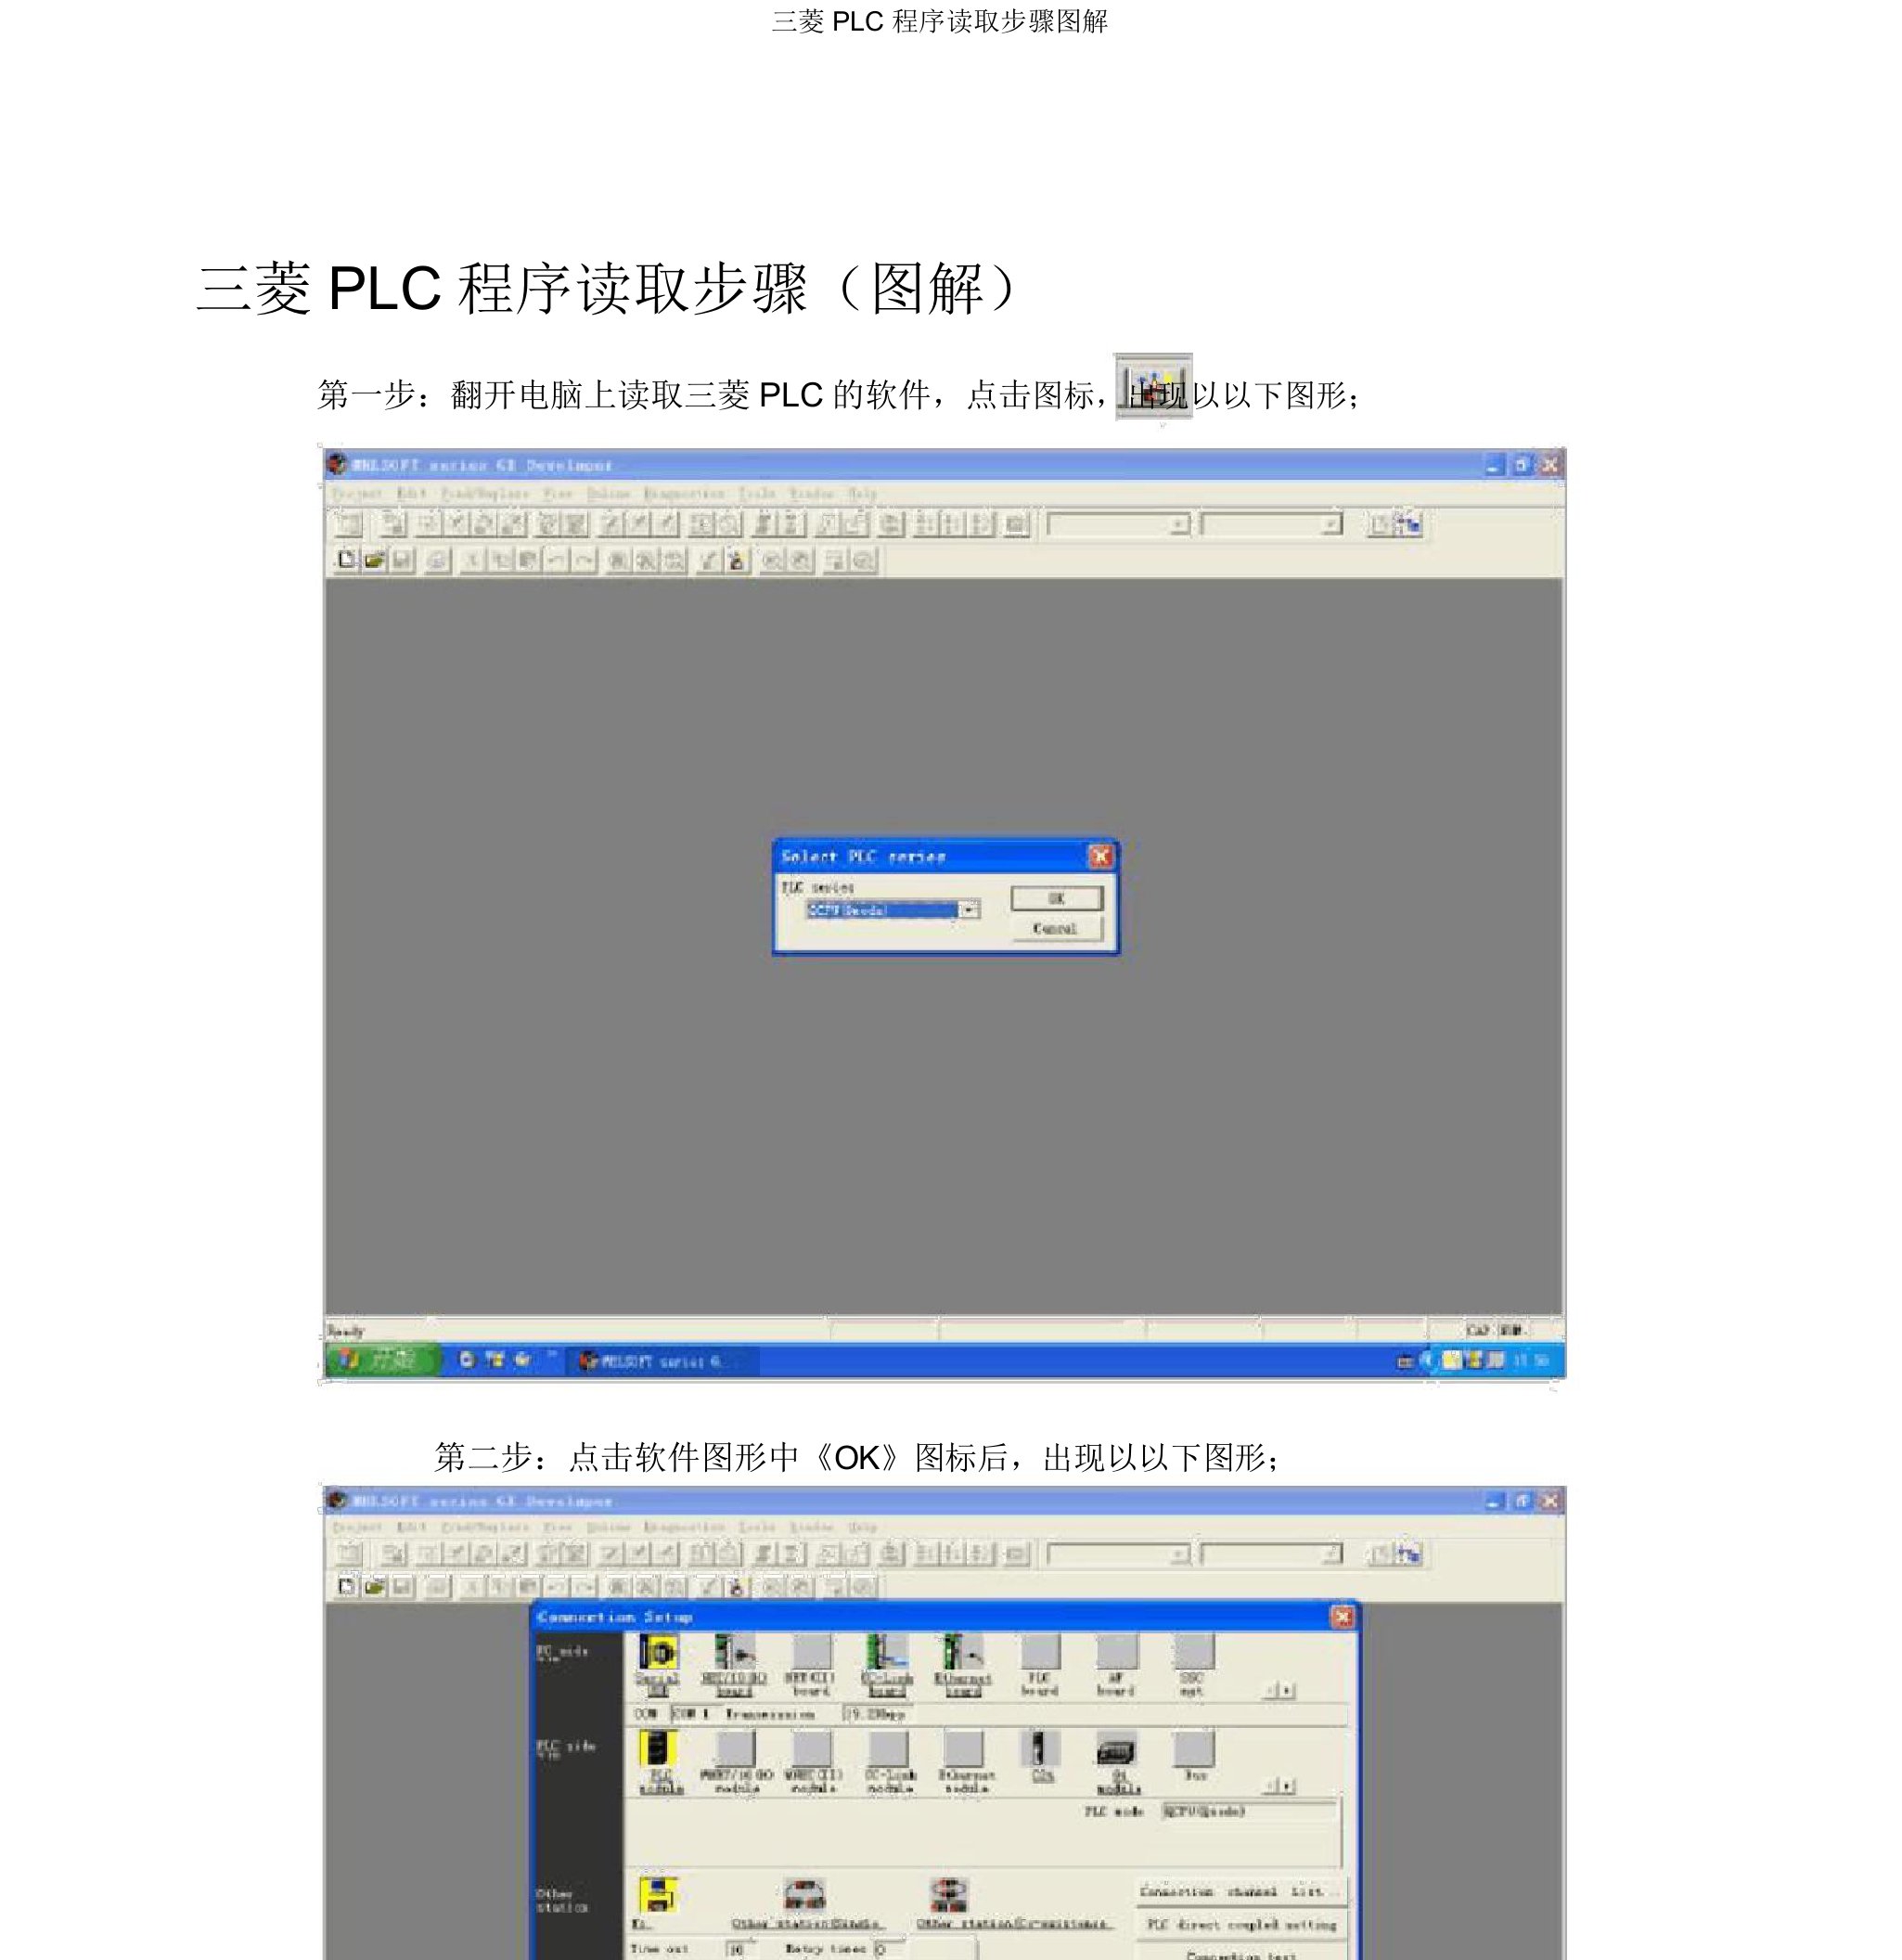
Task: Click Save icon in step-one screenshot toolbar
Action: pyautogui.click(x=402, y=560)
